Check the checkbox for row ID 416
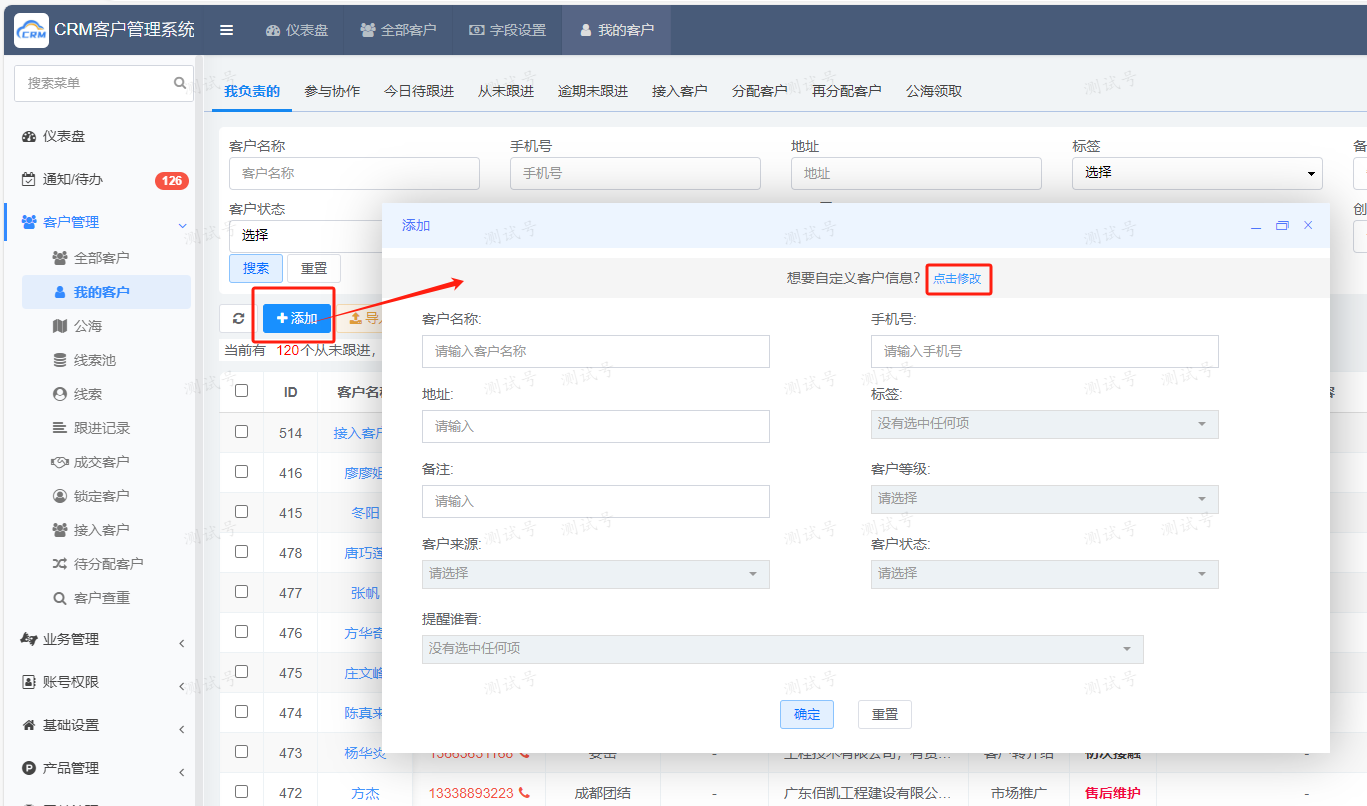Screen dimensions: 1367x806 (241, 472)
